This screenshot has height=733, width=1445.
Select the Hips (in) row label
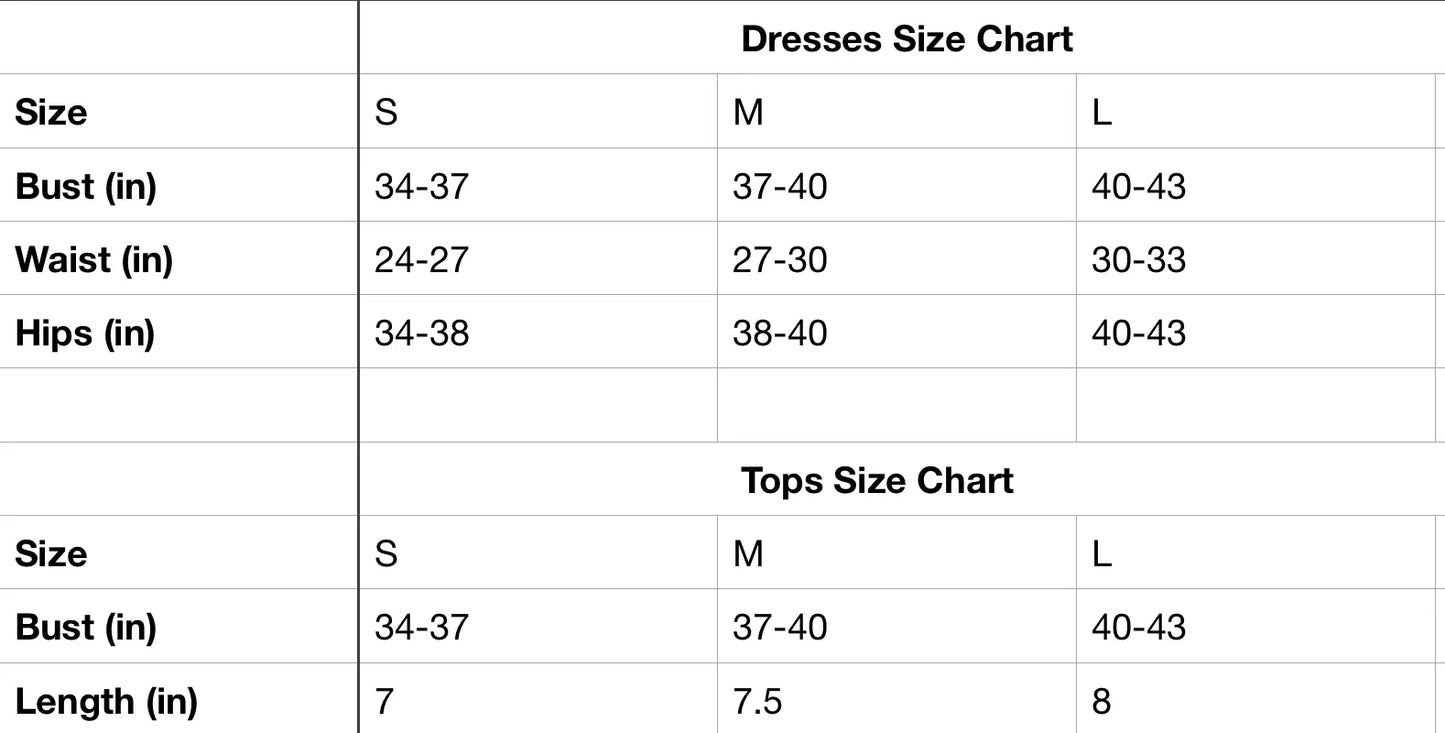point(85,333)
